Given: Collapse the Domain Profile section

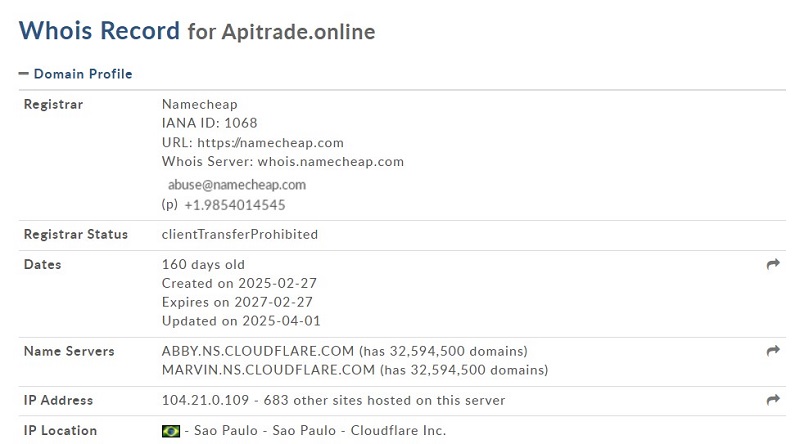Looking at the screenshot, I should (x=76, y=74).
